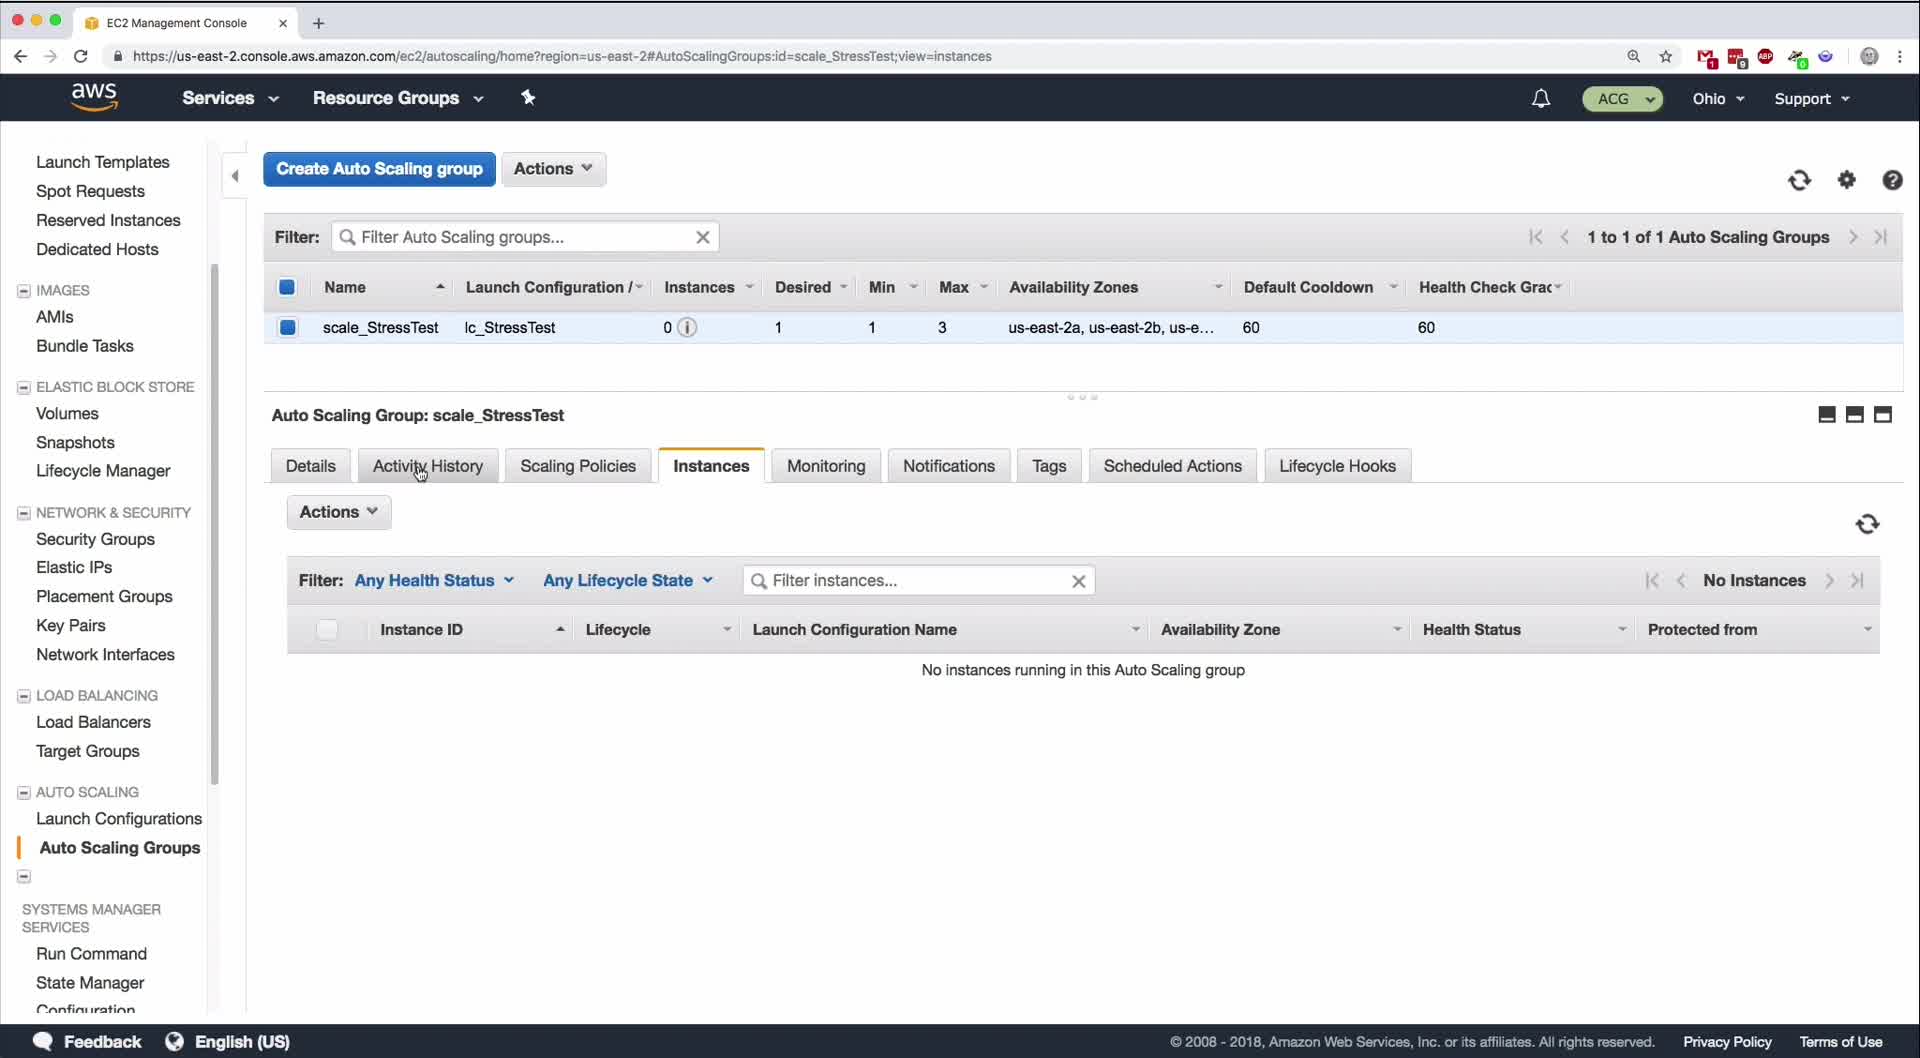
Task: Open the Actions dropdown in Instances tab
Action: [339, 512]
